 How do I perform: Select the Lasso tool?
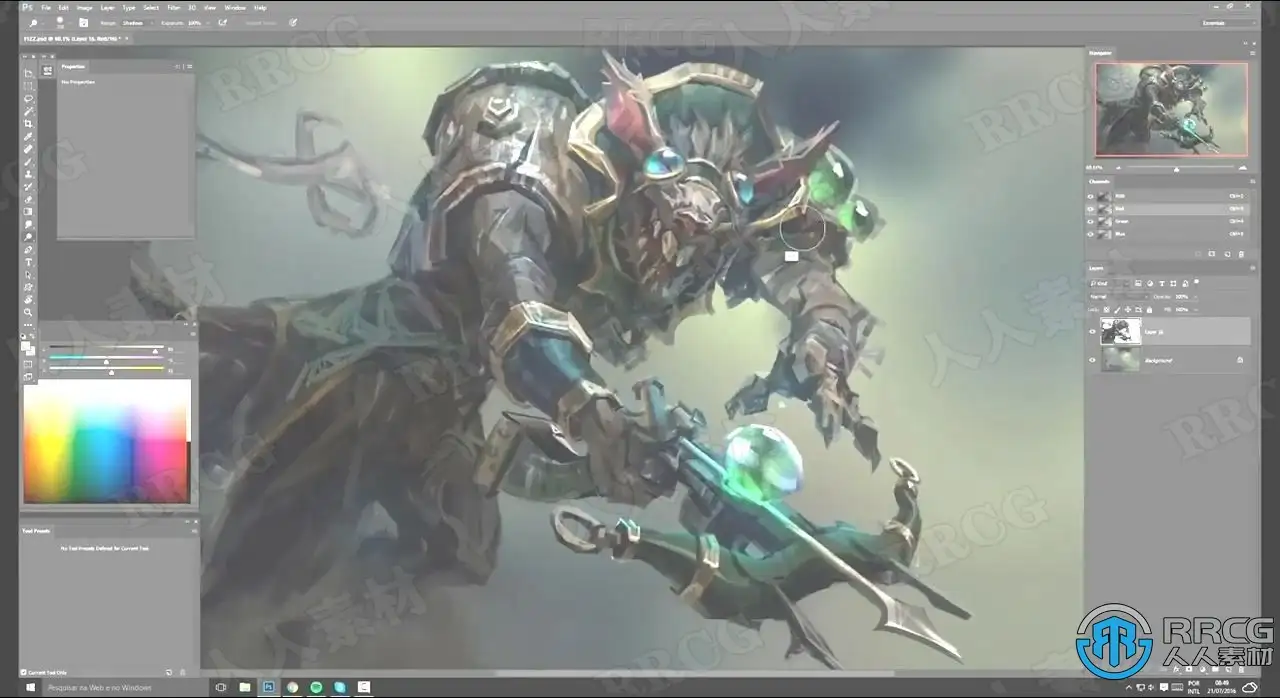(x=28, y=99)
